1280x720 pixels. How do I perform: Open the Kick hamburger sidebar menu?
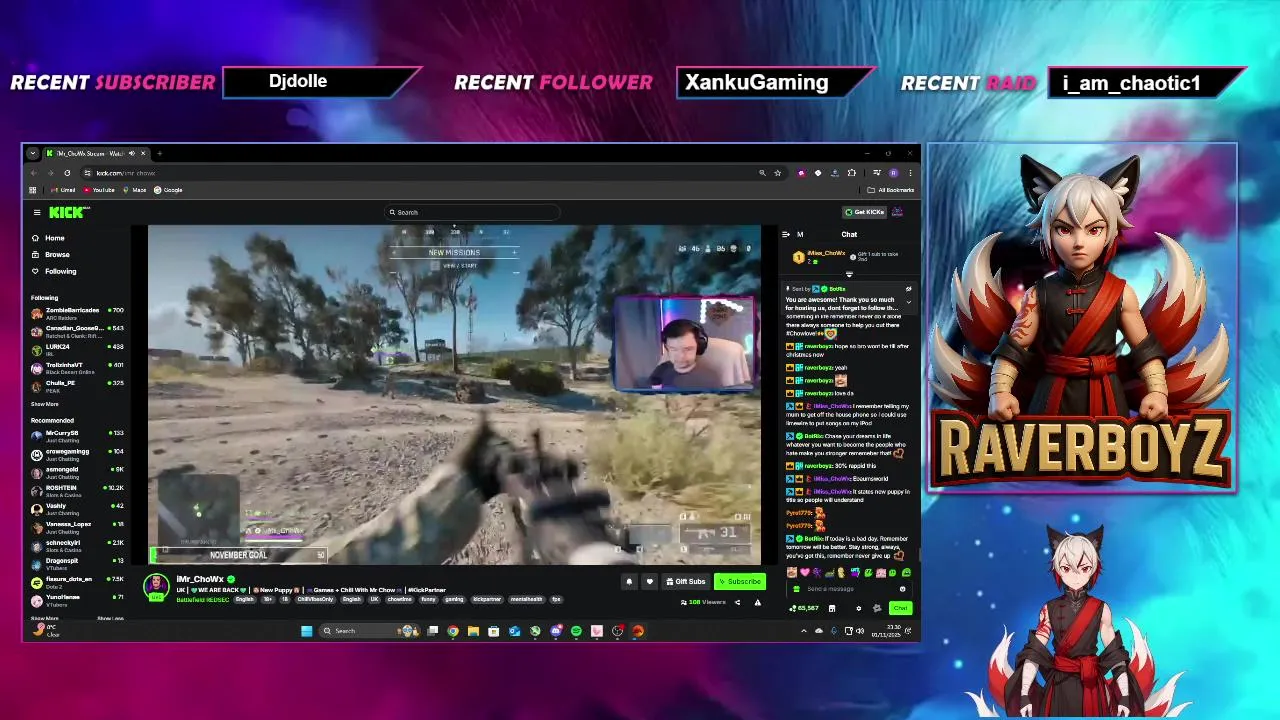(37, 212)
